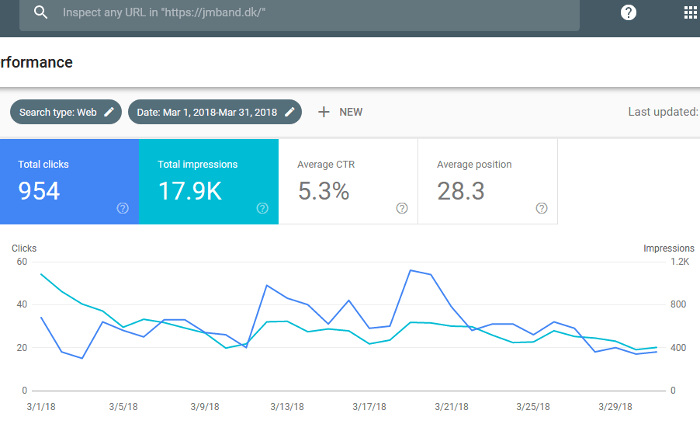
Task: Open the Date: Mar 1–Mar 31, 2018 filter
Action: [207, 112]
